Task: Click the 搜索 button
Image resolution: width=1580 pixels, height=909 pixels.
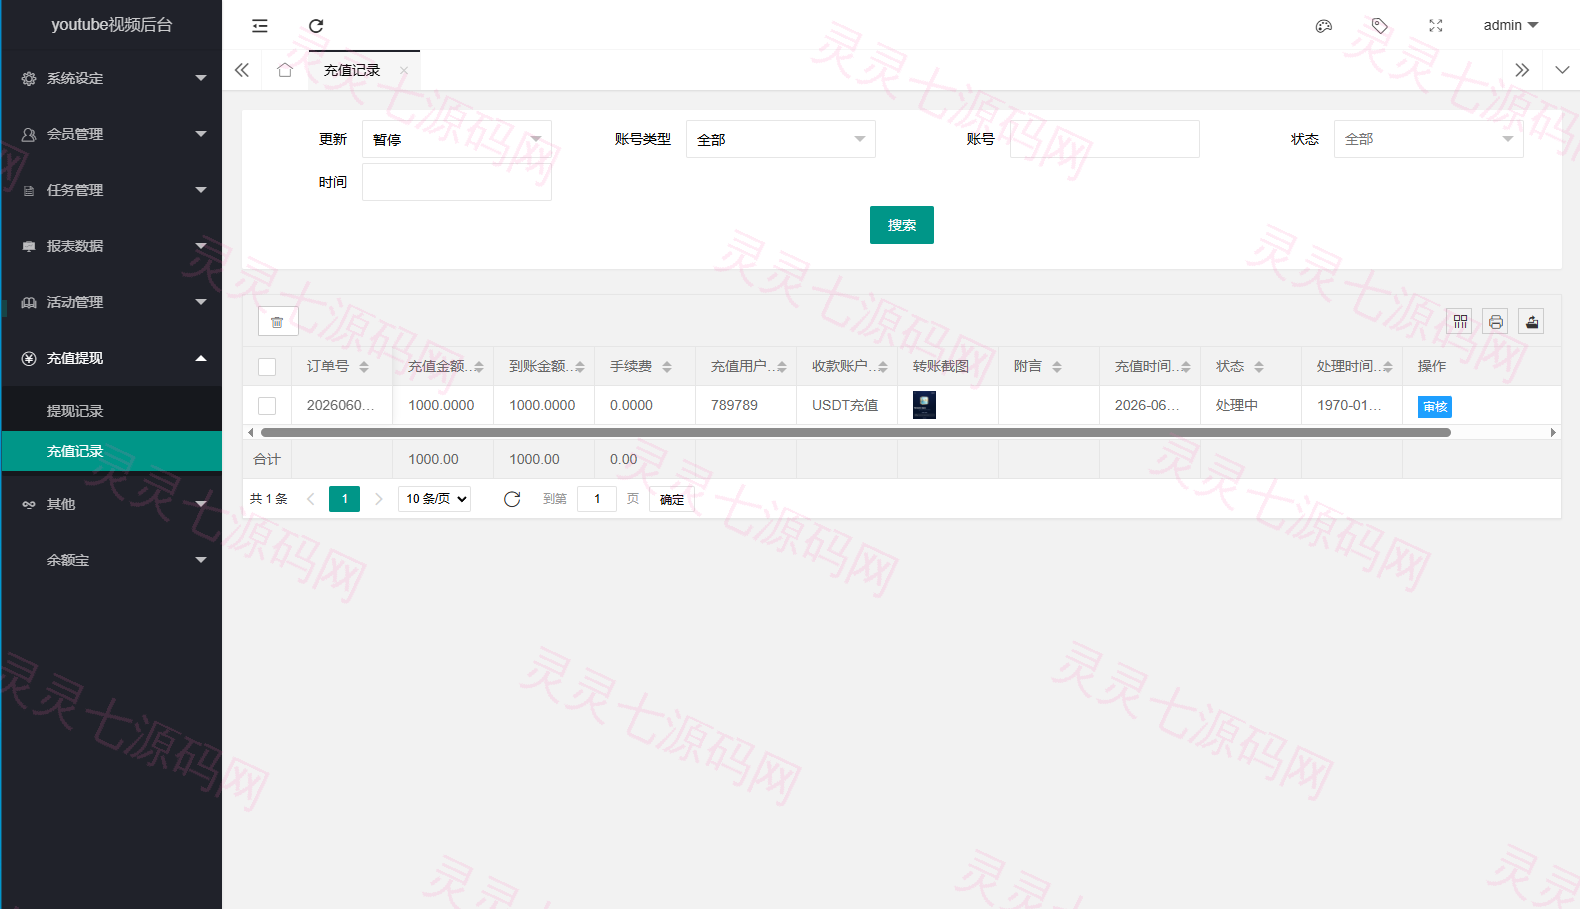Action: point(902,225)
